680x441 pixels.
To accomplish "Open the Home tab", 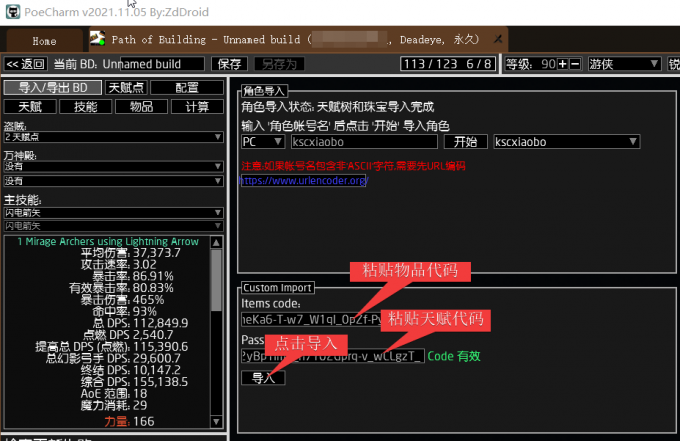I will [x=44, y=41].
